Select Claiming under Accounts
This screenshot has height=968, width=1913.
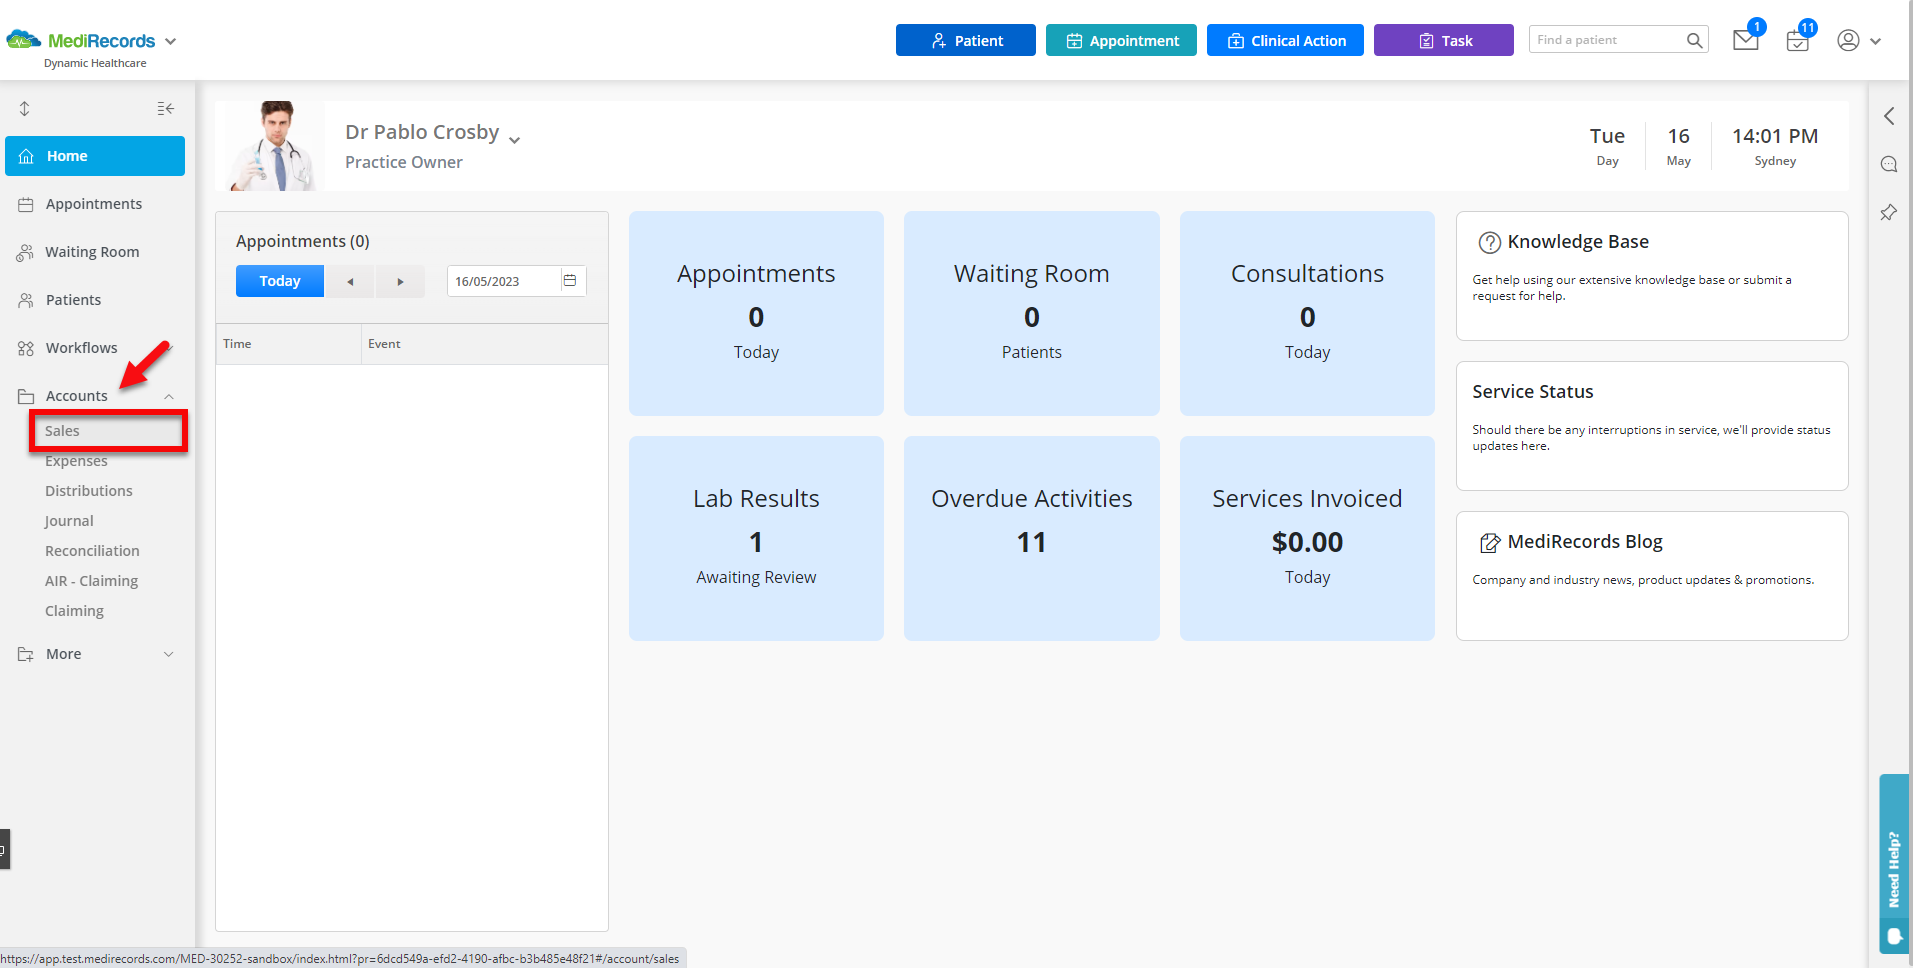(74, 611)
